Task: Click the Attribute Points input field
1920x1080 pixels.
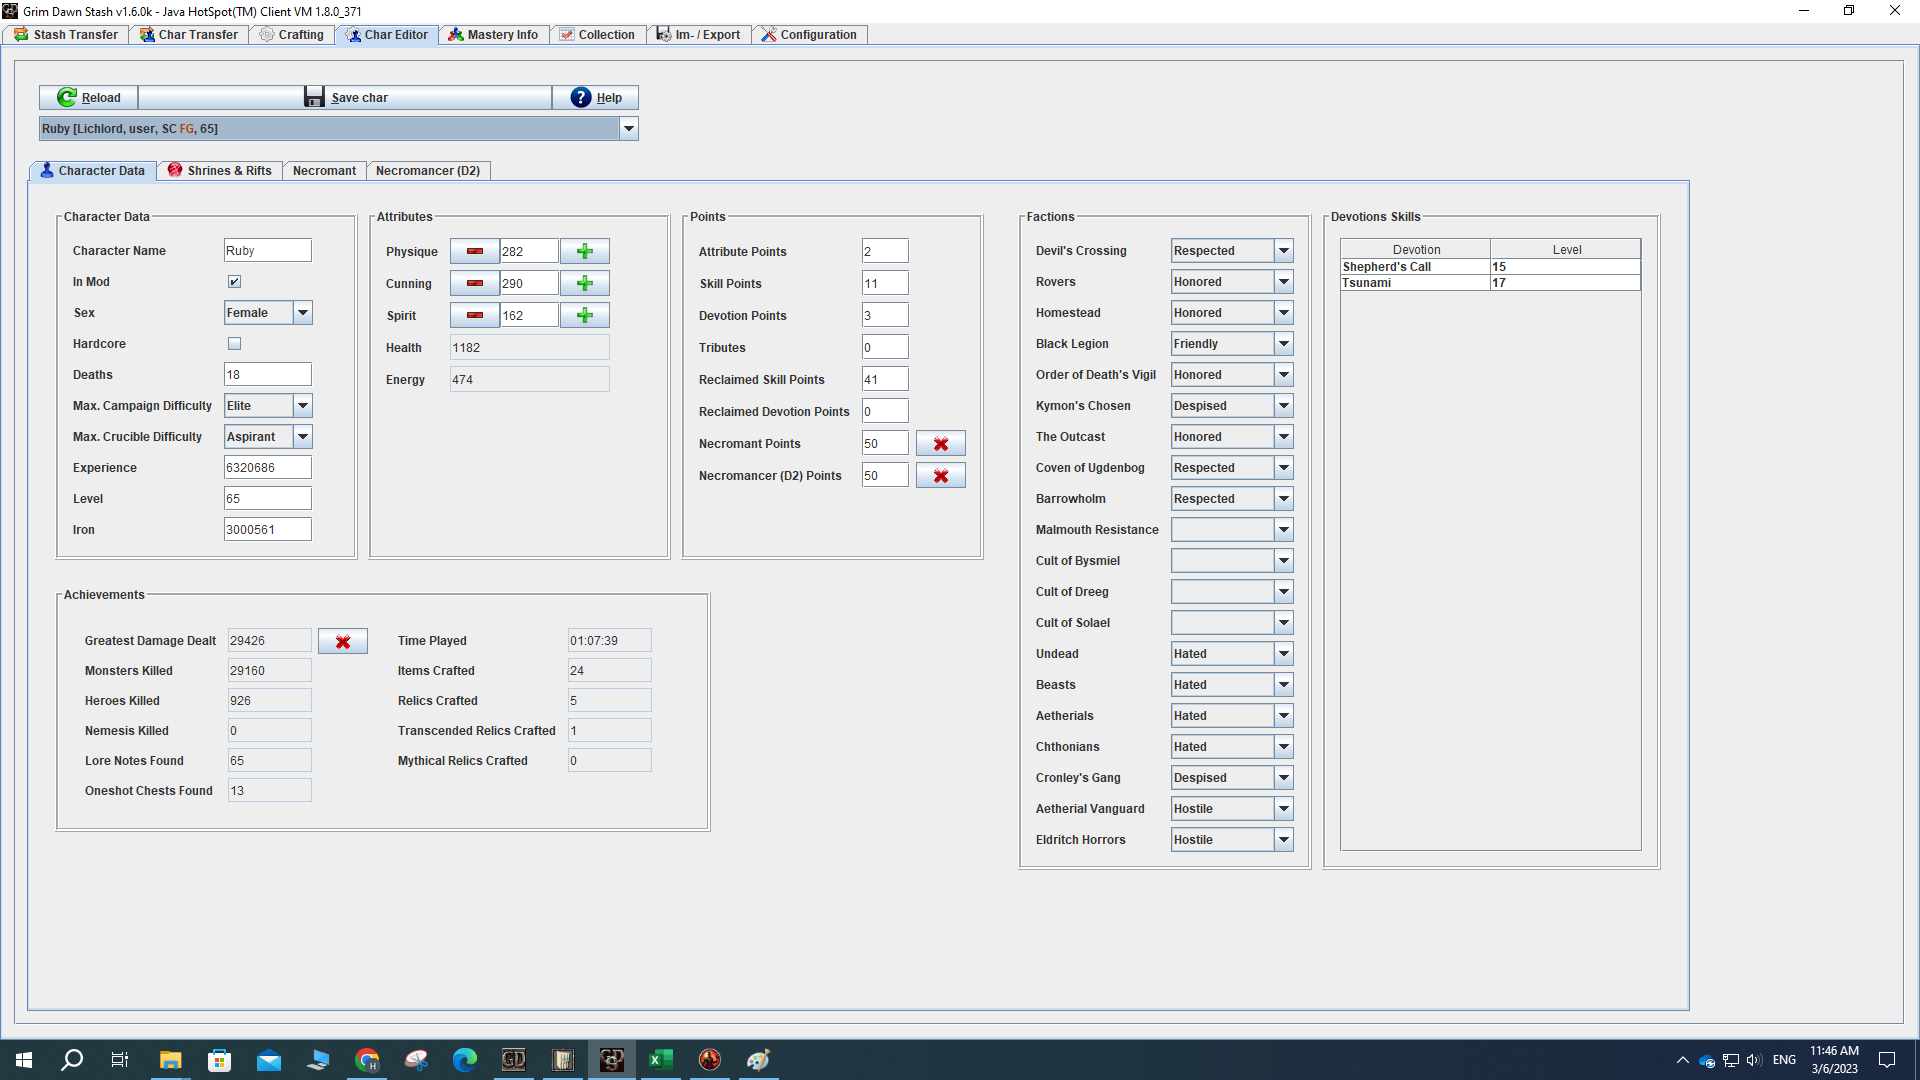Action: pos(885,252)
